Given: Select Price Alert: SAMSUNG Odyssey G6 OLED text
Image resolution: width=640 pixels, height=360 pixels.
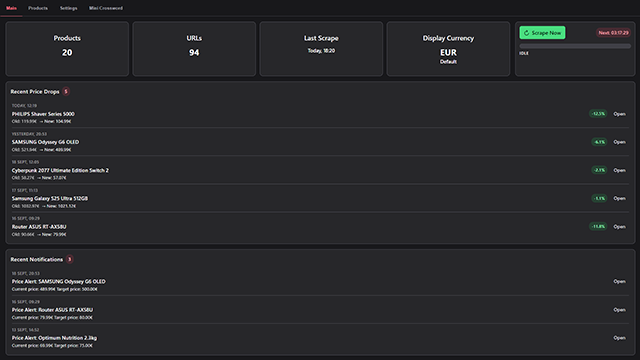Looking at the screenshot, I should pyautogui.click(x=58, y=282).
